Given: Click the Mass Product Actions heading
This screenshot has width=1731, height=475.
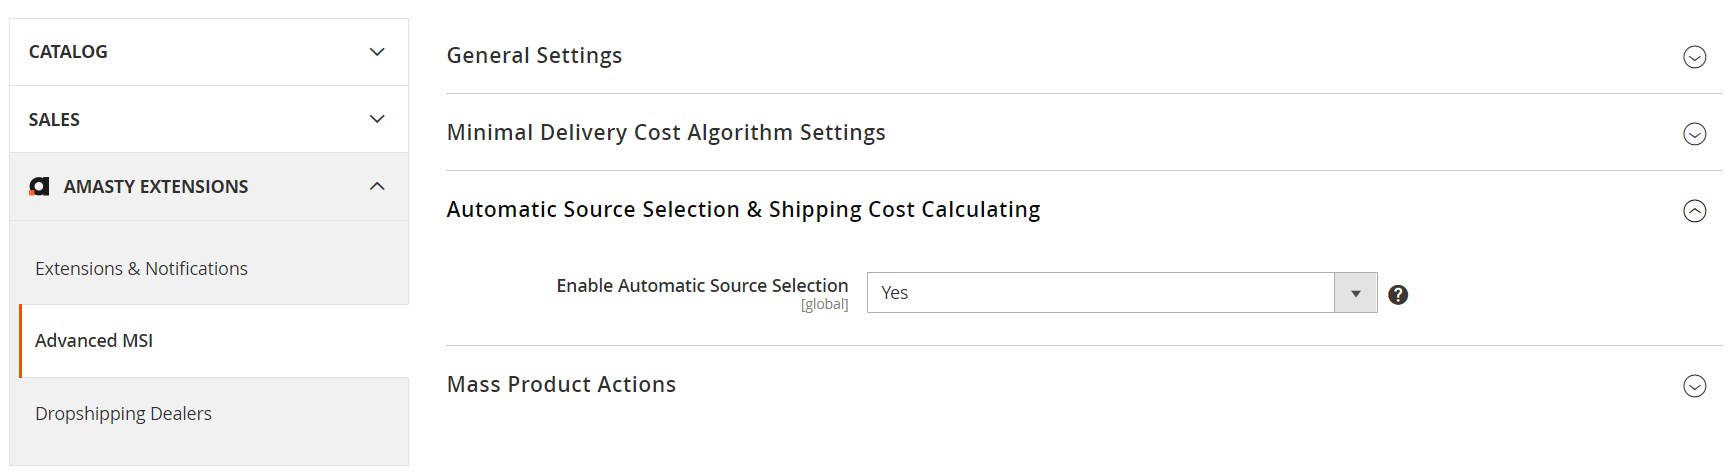Looking at the screenshot, I should (561, 385).
